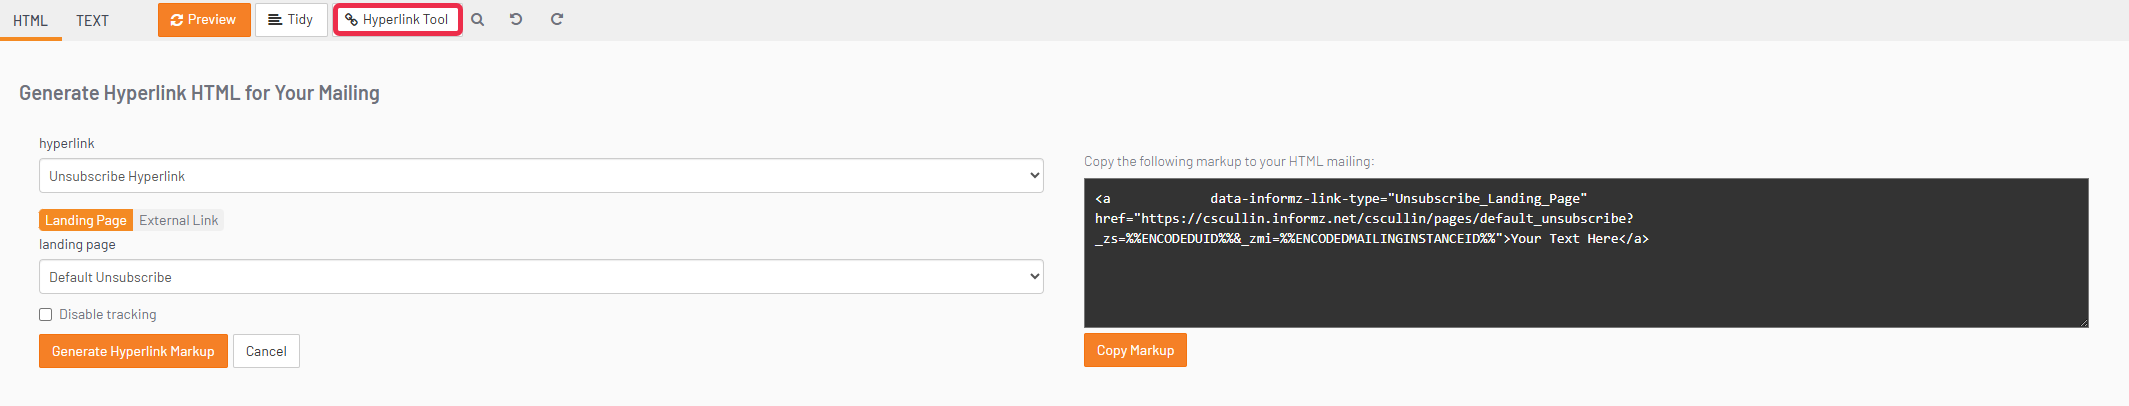The height and width of the screenshot is (406, 2129).
Task: Open the Unsubscribe Hyperlink dropdown
Action: point(541,176)
